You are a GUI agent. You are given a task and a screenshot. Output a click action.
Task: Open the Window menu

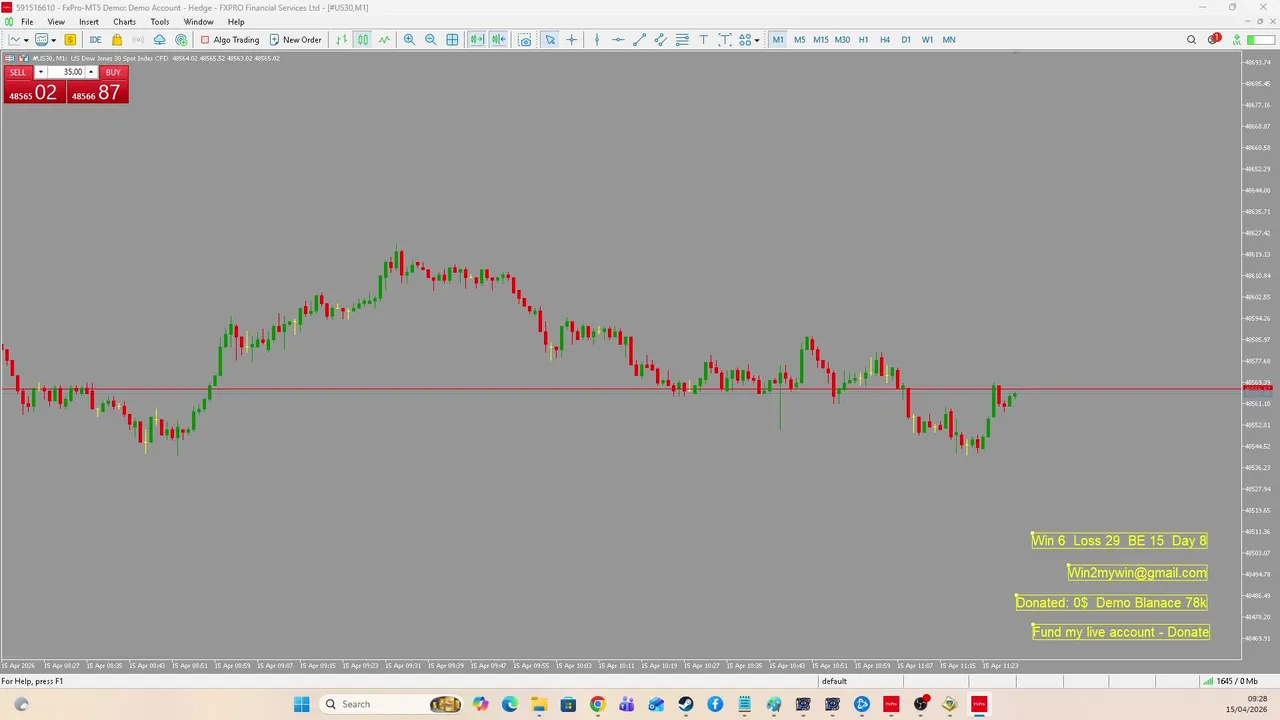coord(198,22)
